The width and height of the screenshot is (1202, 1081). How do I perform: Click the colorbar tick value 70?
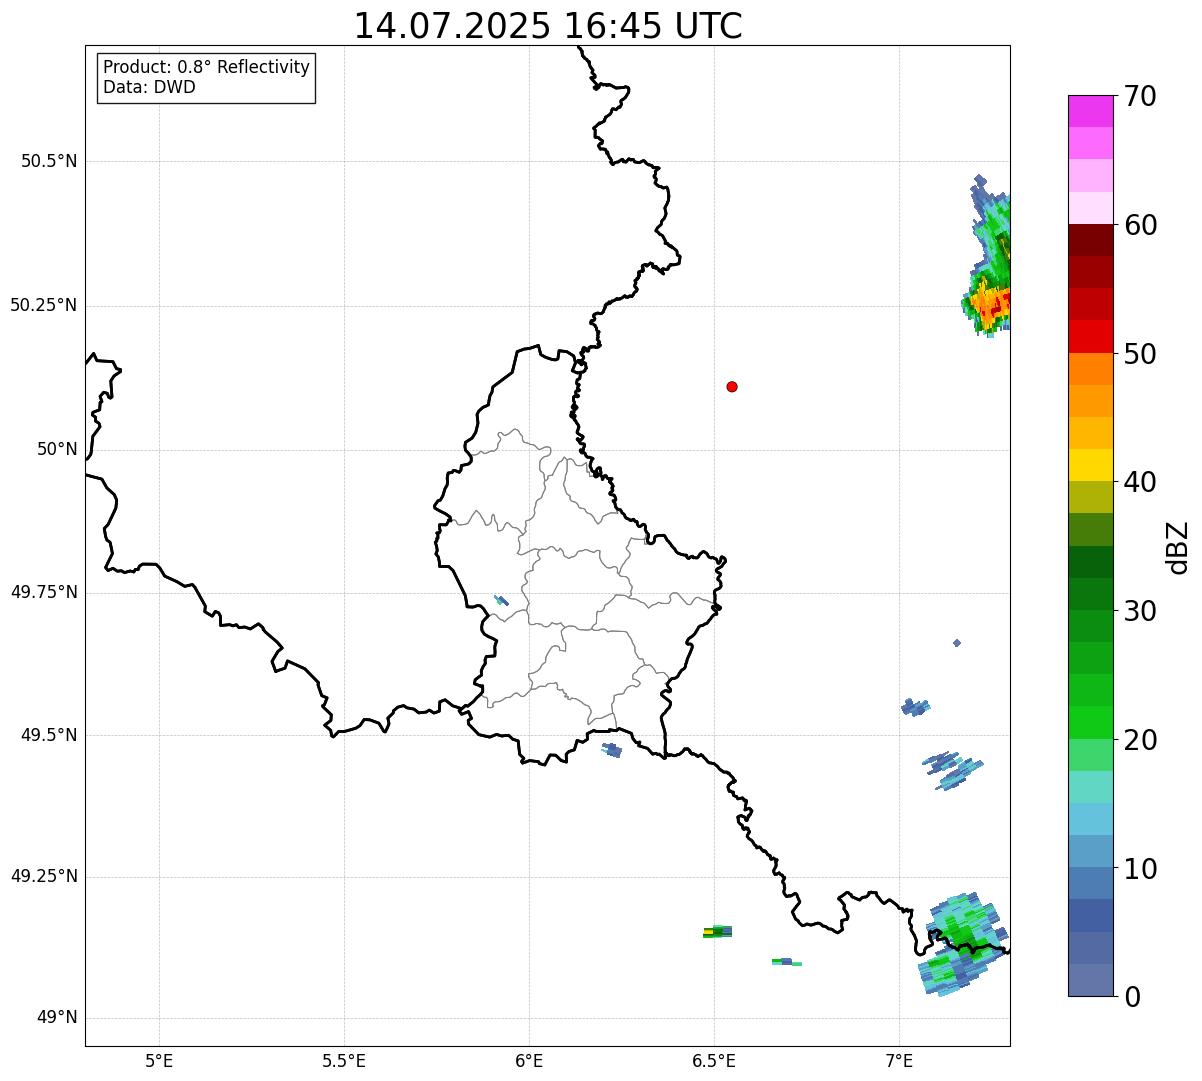click(x=1140, y=97)
